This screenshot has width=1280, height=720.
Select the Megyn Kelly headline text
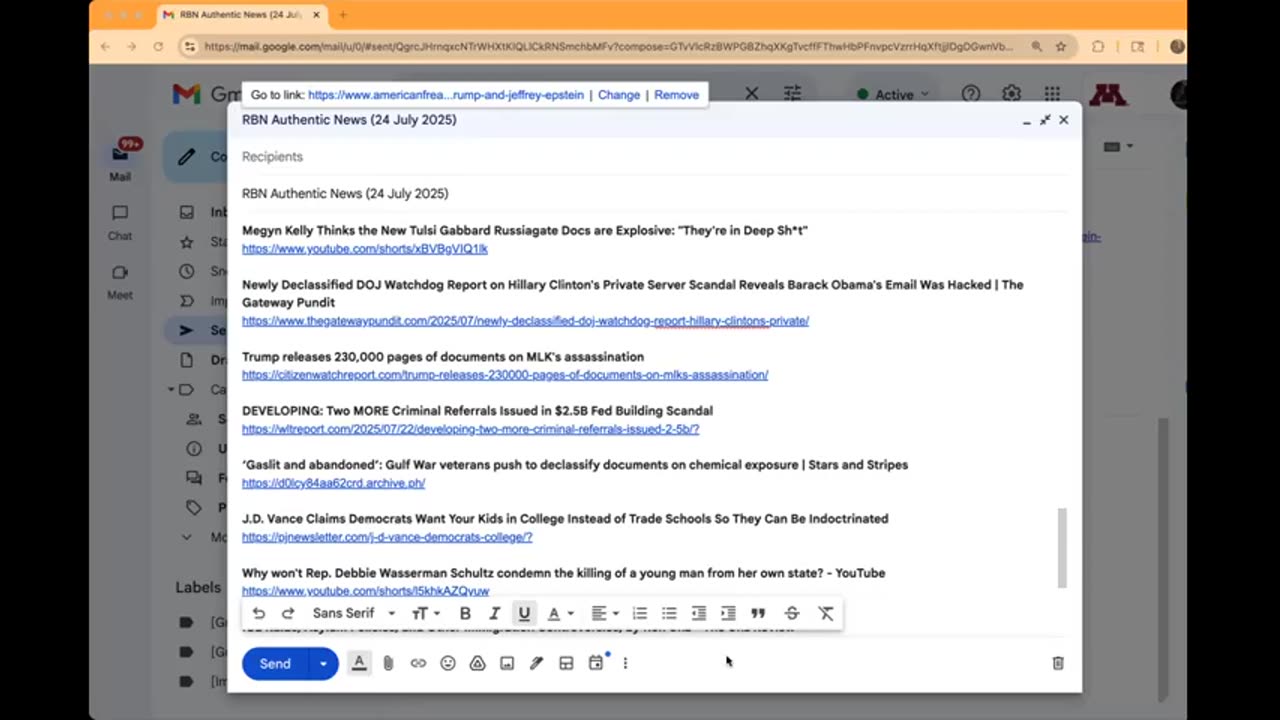525,231
